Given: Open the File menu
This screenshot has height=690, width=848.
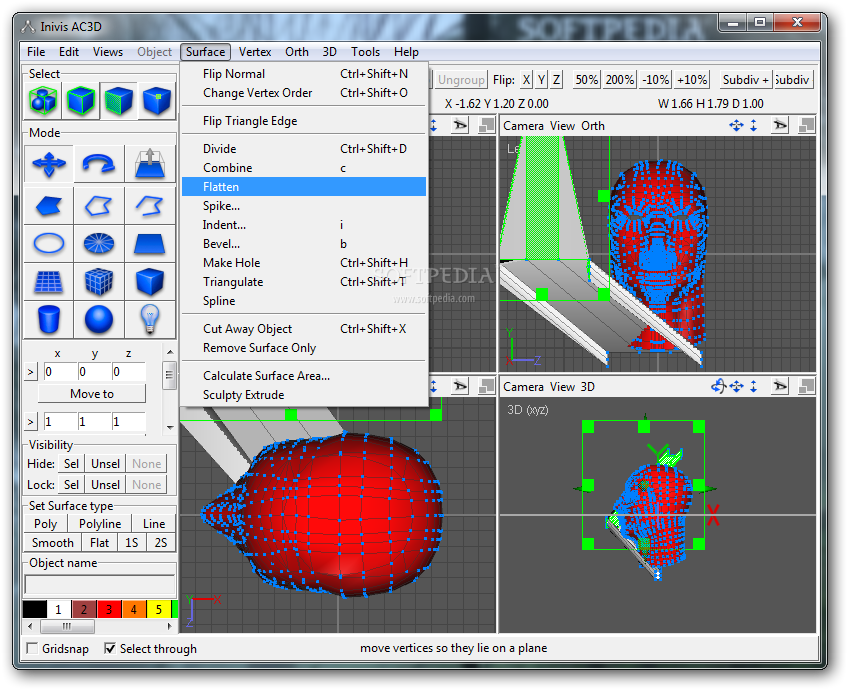Looking at the screenshot, I should pos(36,52).
